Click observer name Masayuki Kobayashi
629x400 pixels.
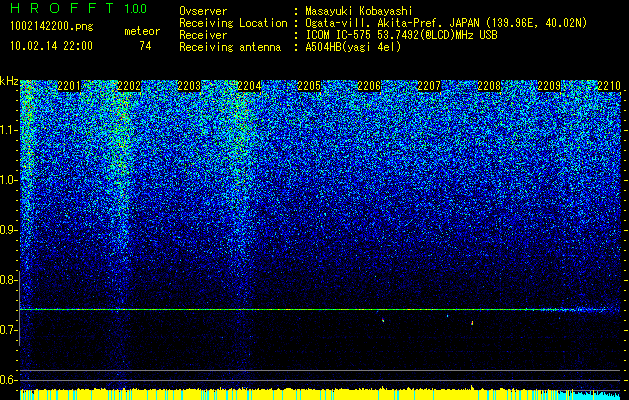[x=359, y=11]
